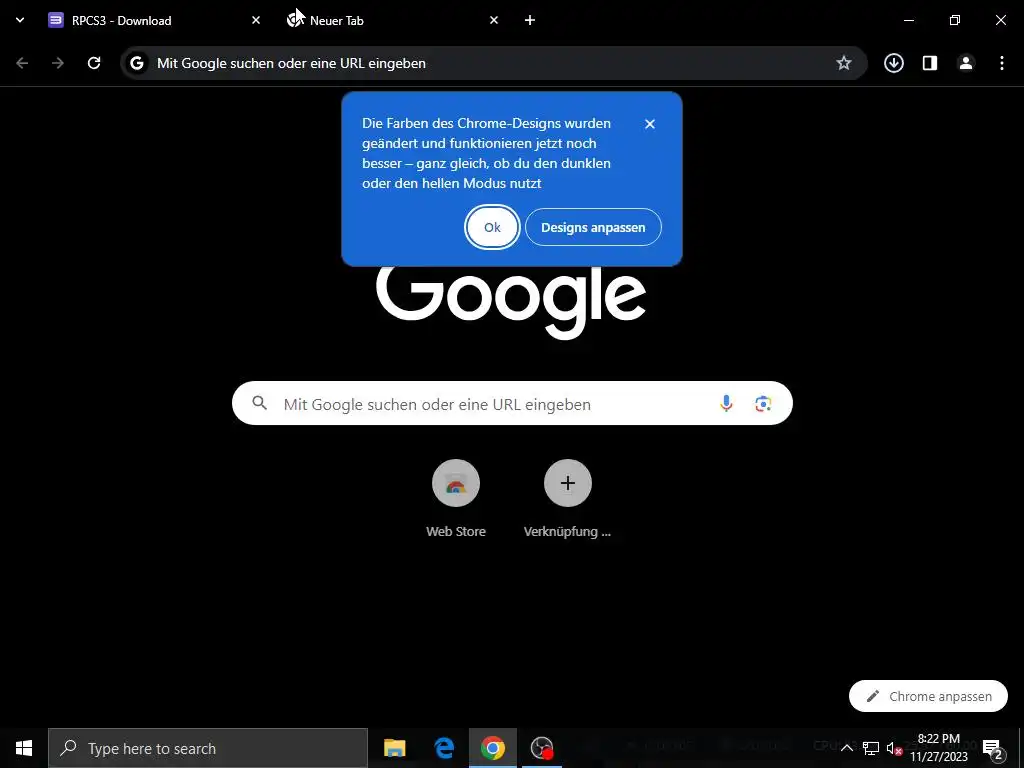Go forward to next page
Screen dimensions: 1024x768
tap(58, 63)
